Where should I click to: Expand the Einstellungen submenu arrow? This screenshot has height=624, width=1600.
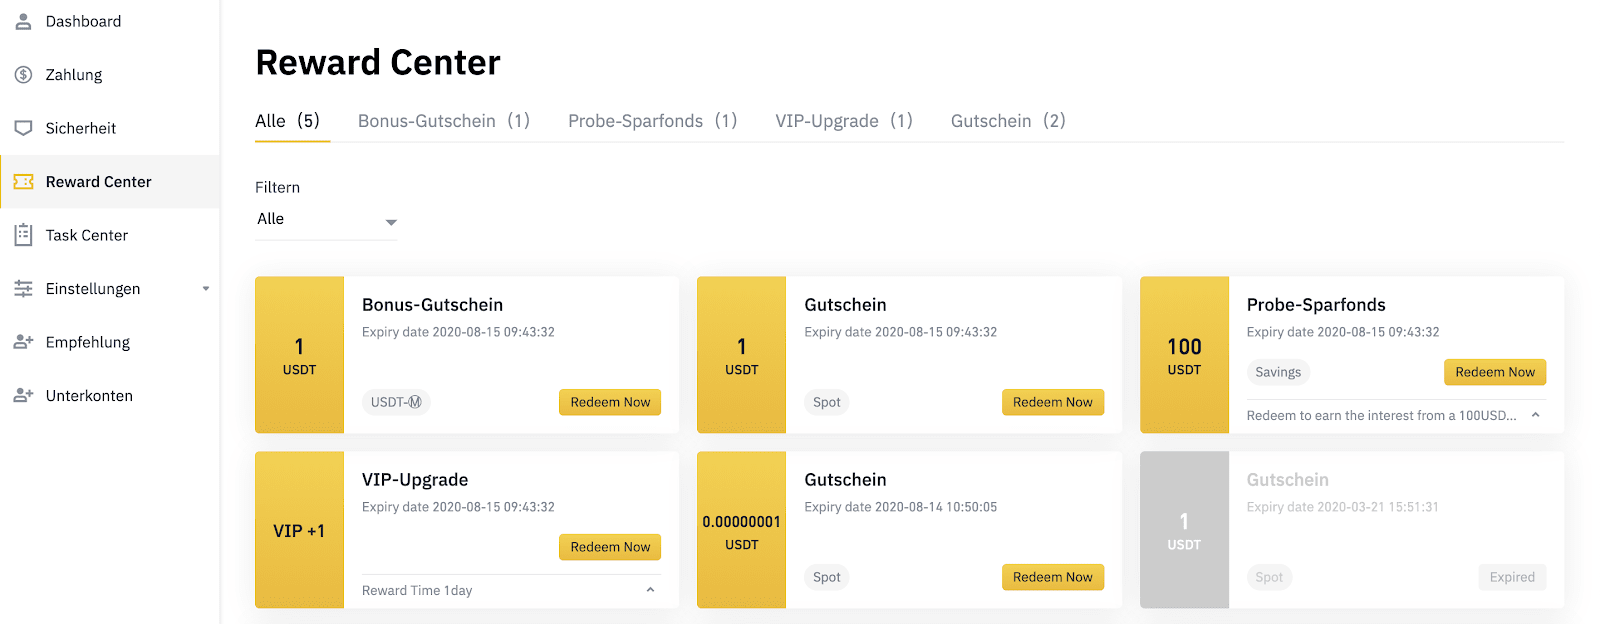point(206,289)
